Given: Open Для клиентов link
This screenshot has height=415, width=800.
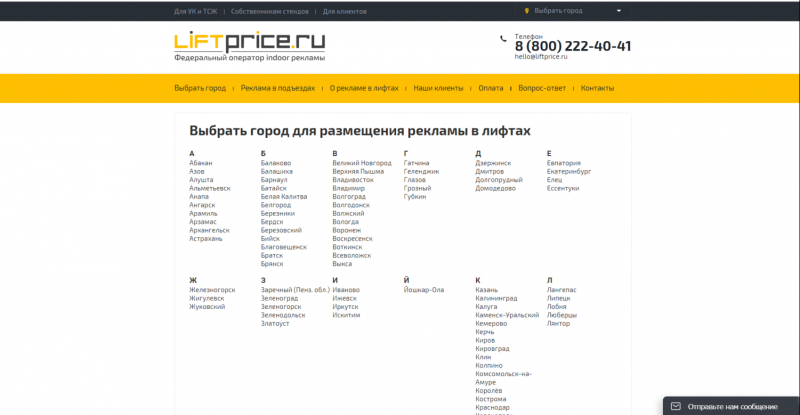Looking at the screenshot, I should tap(344, 11).
